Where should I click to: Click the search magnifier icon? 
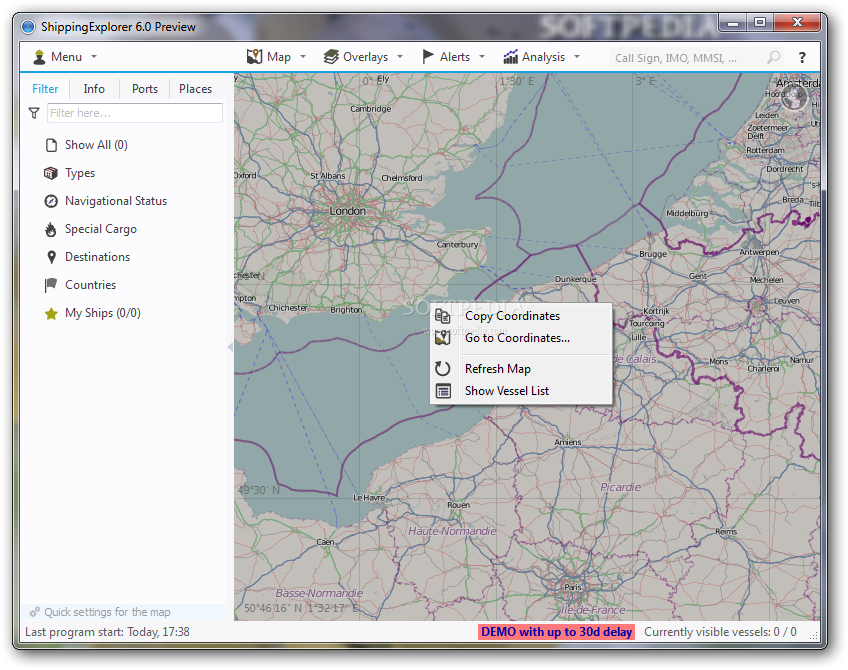pyautogui.click(x=774, y=57)
